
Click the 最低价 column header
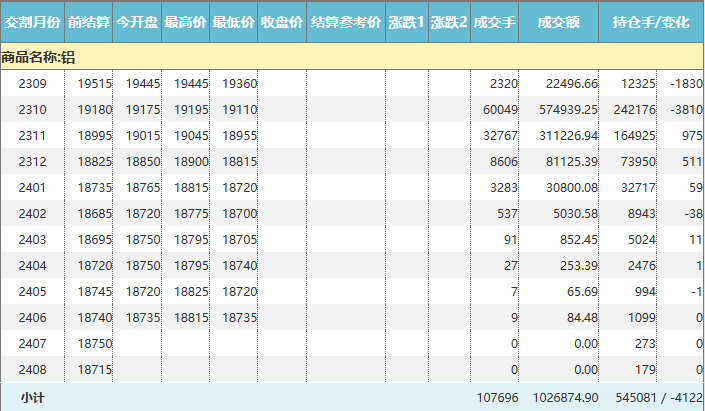pyautogui.click(x=233, y=21)
